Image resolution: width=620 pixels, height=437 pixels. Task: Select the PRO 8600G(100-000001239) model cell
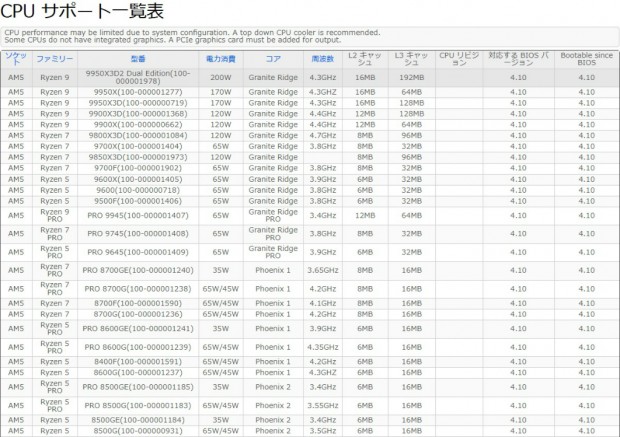[x=138, y=347]
